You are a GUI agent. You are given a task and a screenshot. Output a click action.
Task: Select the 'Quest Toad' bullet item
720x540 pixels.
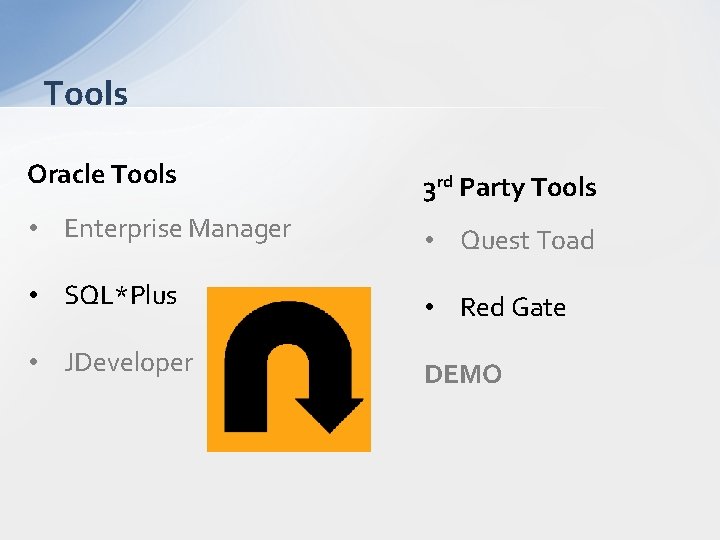528,240
